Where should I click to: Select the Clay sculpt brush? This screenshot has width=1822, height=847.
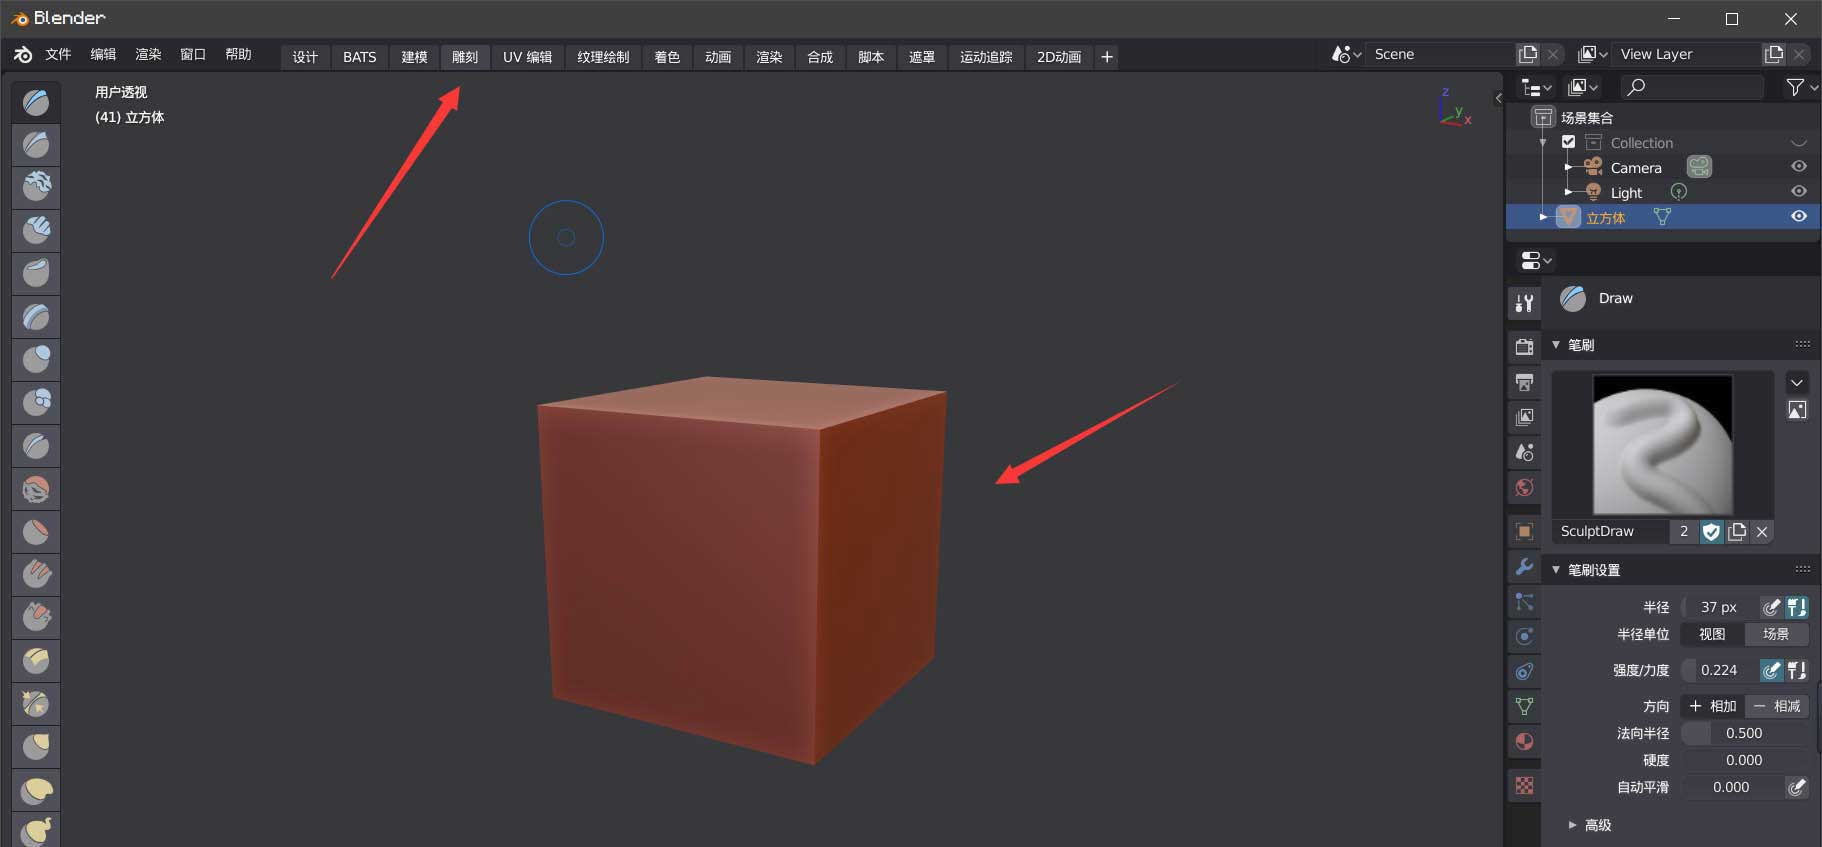[36, 188]
